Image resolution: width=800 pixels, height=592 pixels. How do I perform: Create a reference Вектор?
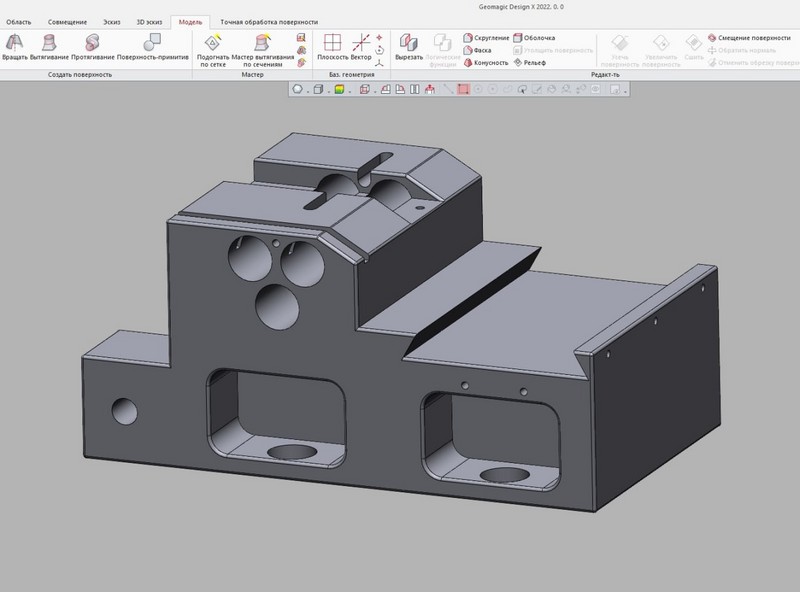click(361, 47)
